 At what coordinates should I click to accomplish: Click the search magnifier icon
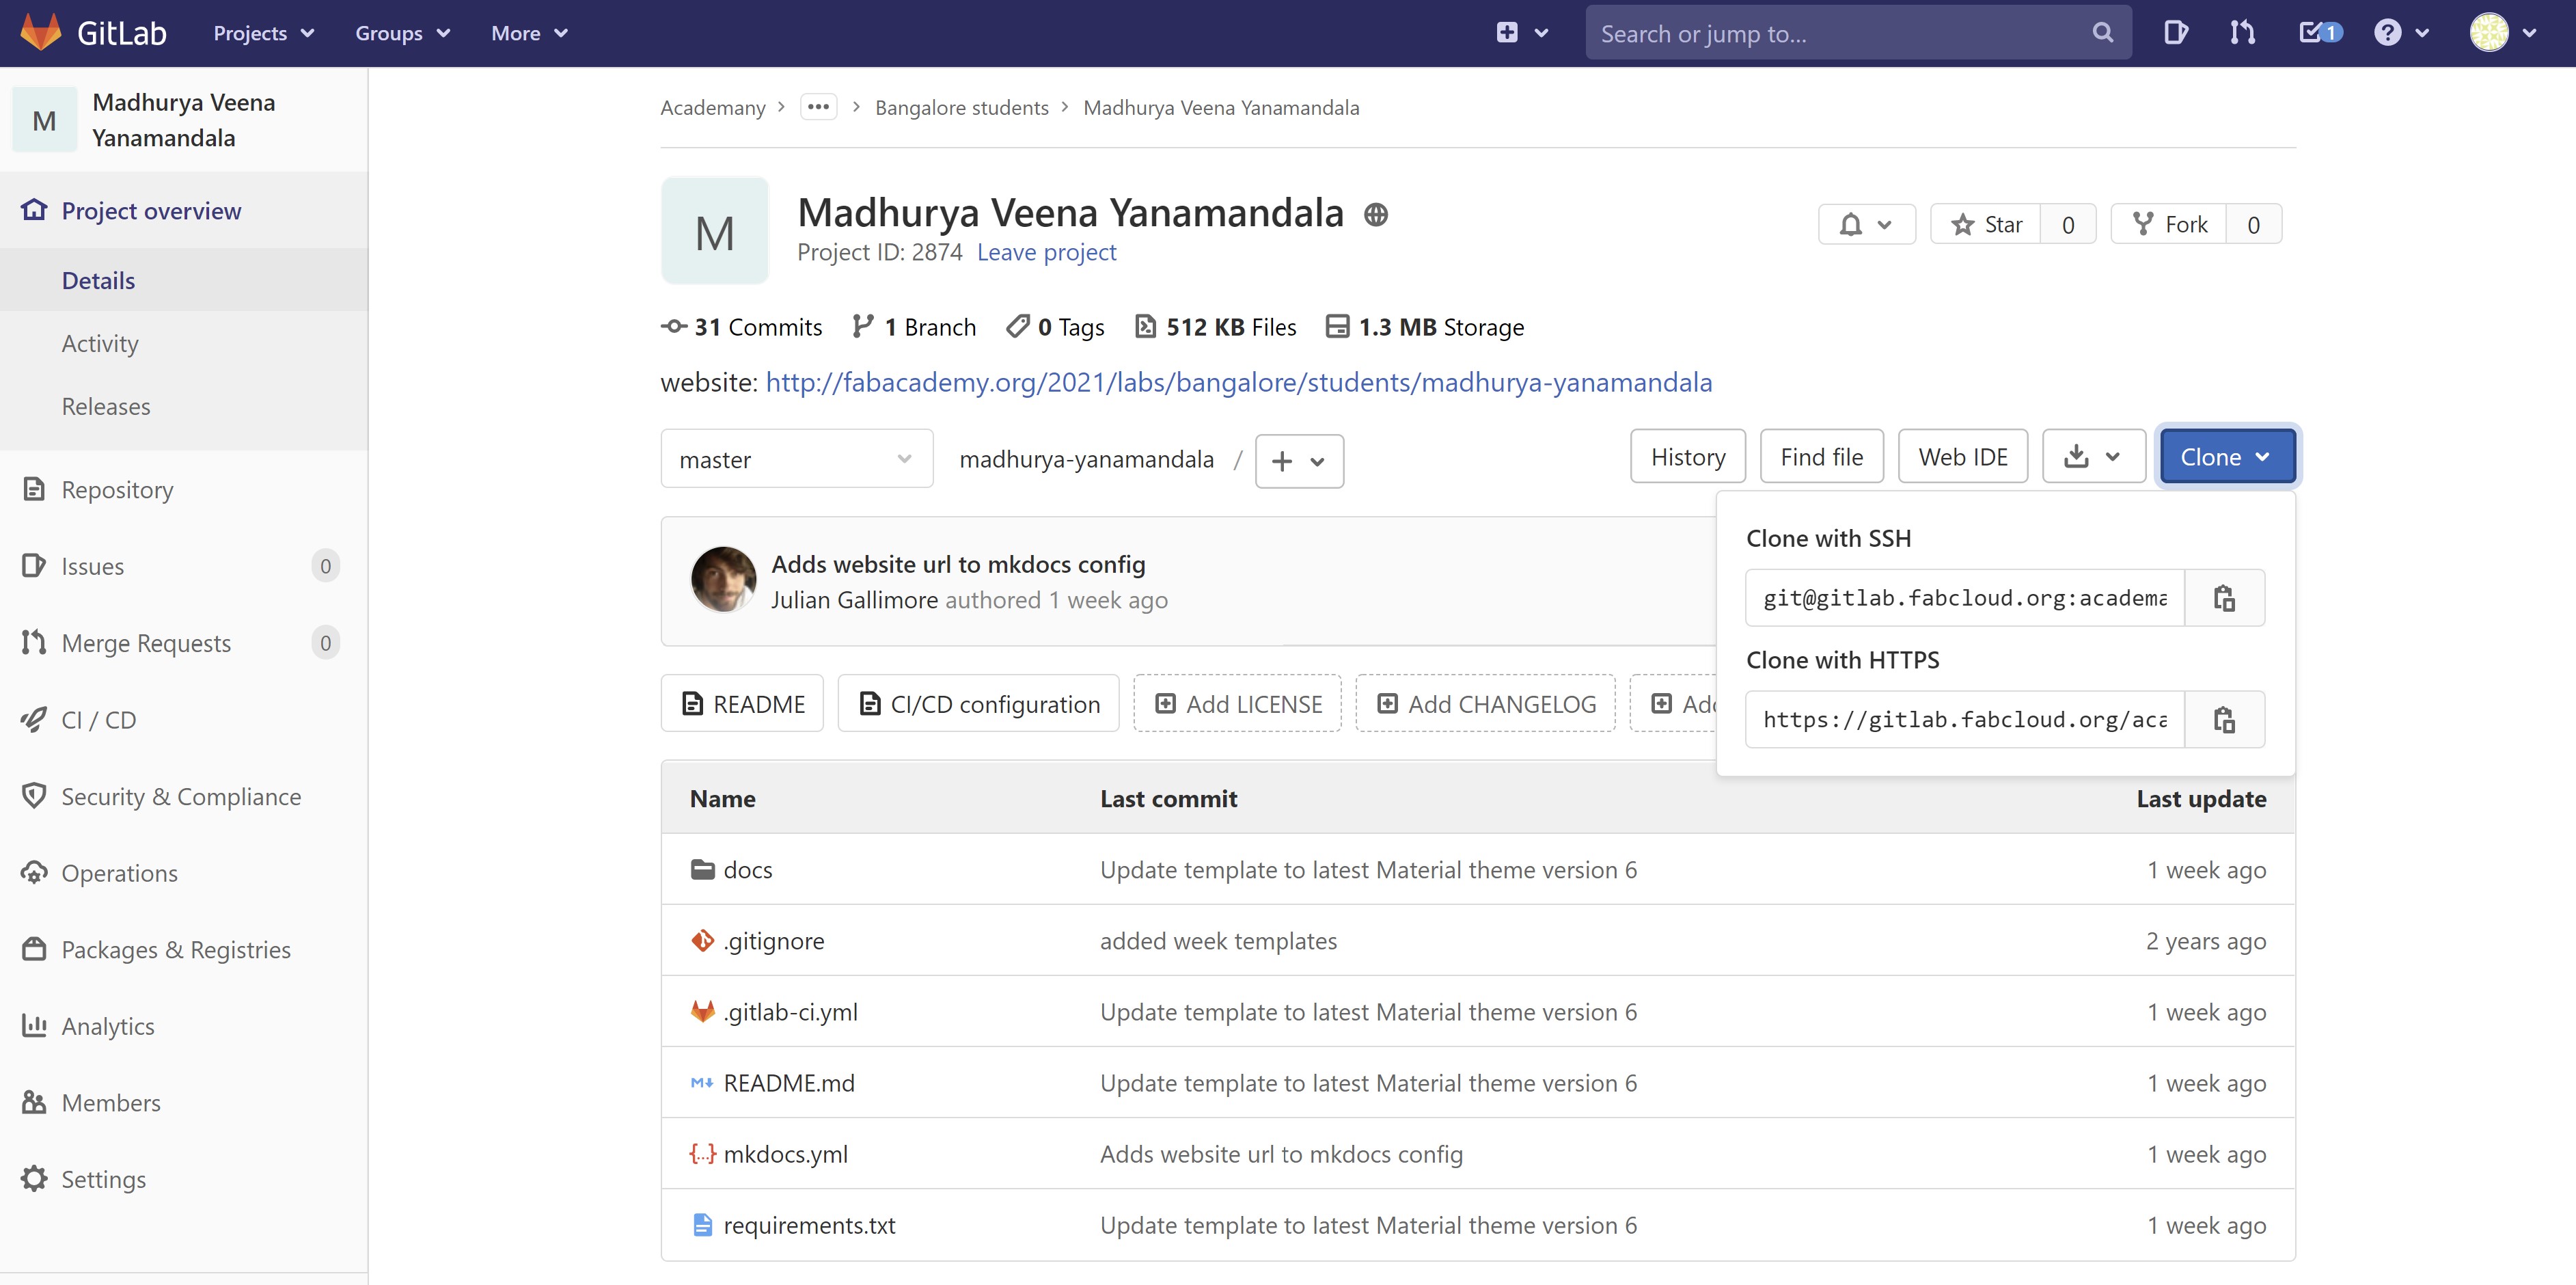[x=2102, y=33]
